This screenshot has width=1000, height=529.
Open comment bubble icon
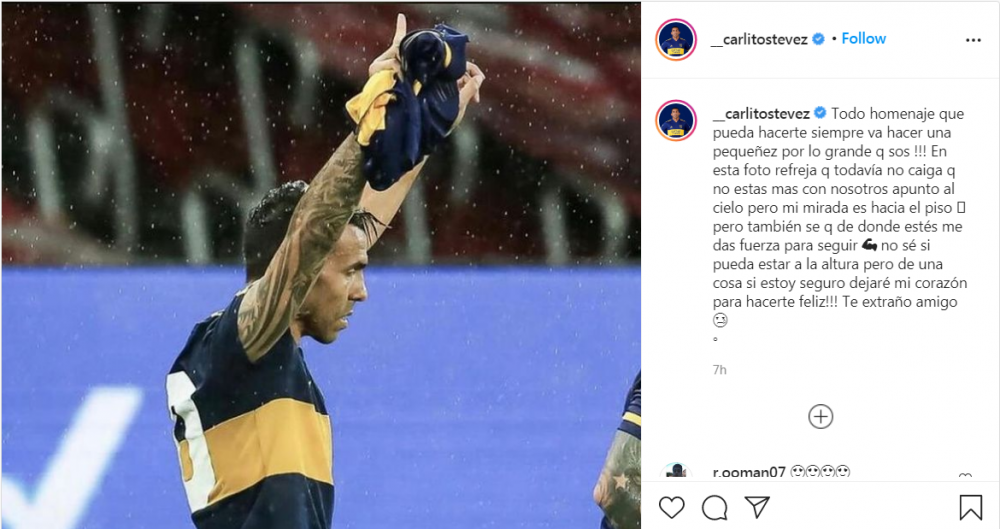tap(714, 508)
